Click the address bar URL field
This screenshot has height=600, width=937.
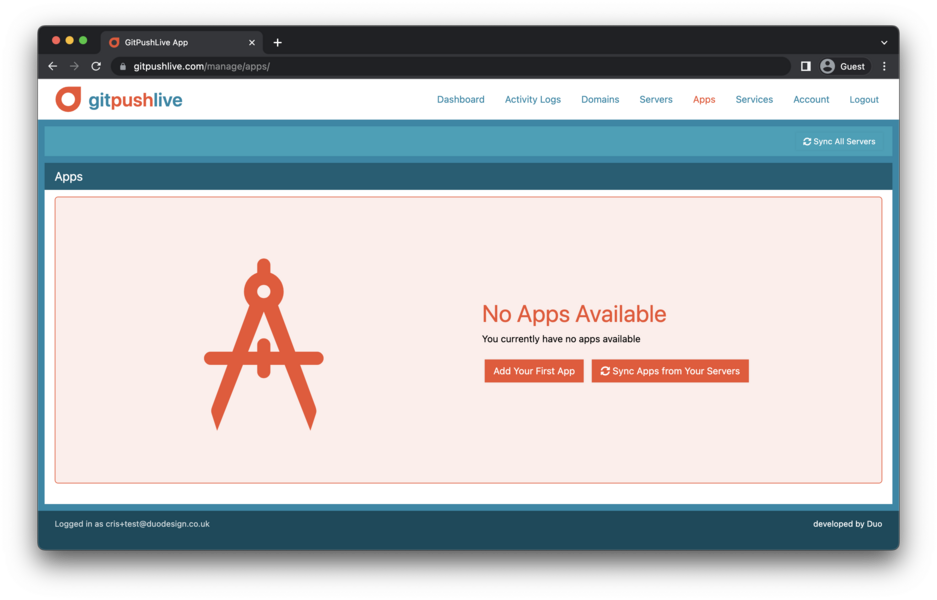[x=451, y=66]
